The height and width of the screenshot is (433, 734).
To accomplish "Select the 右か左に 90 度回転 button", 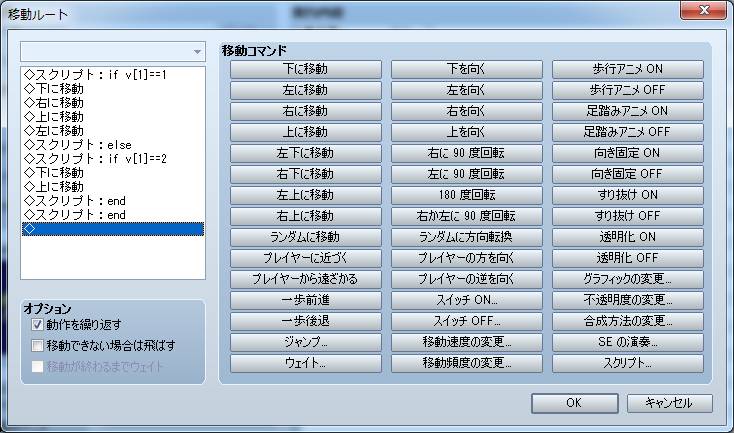I will point(467,216).
